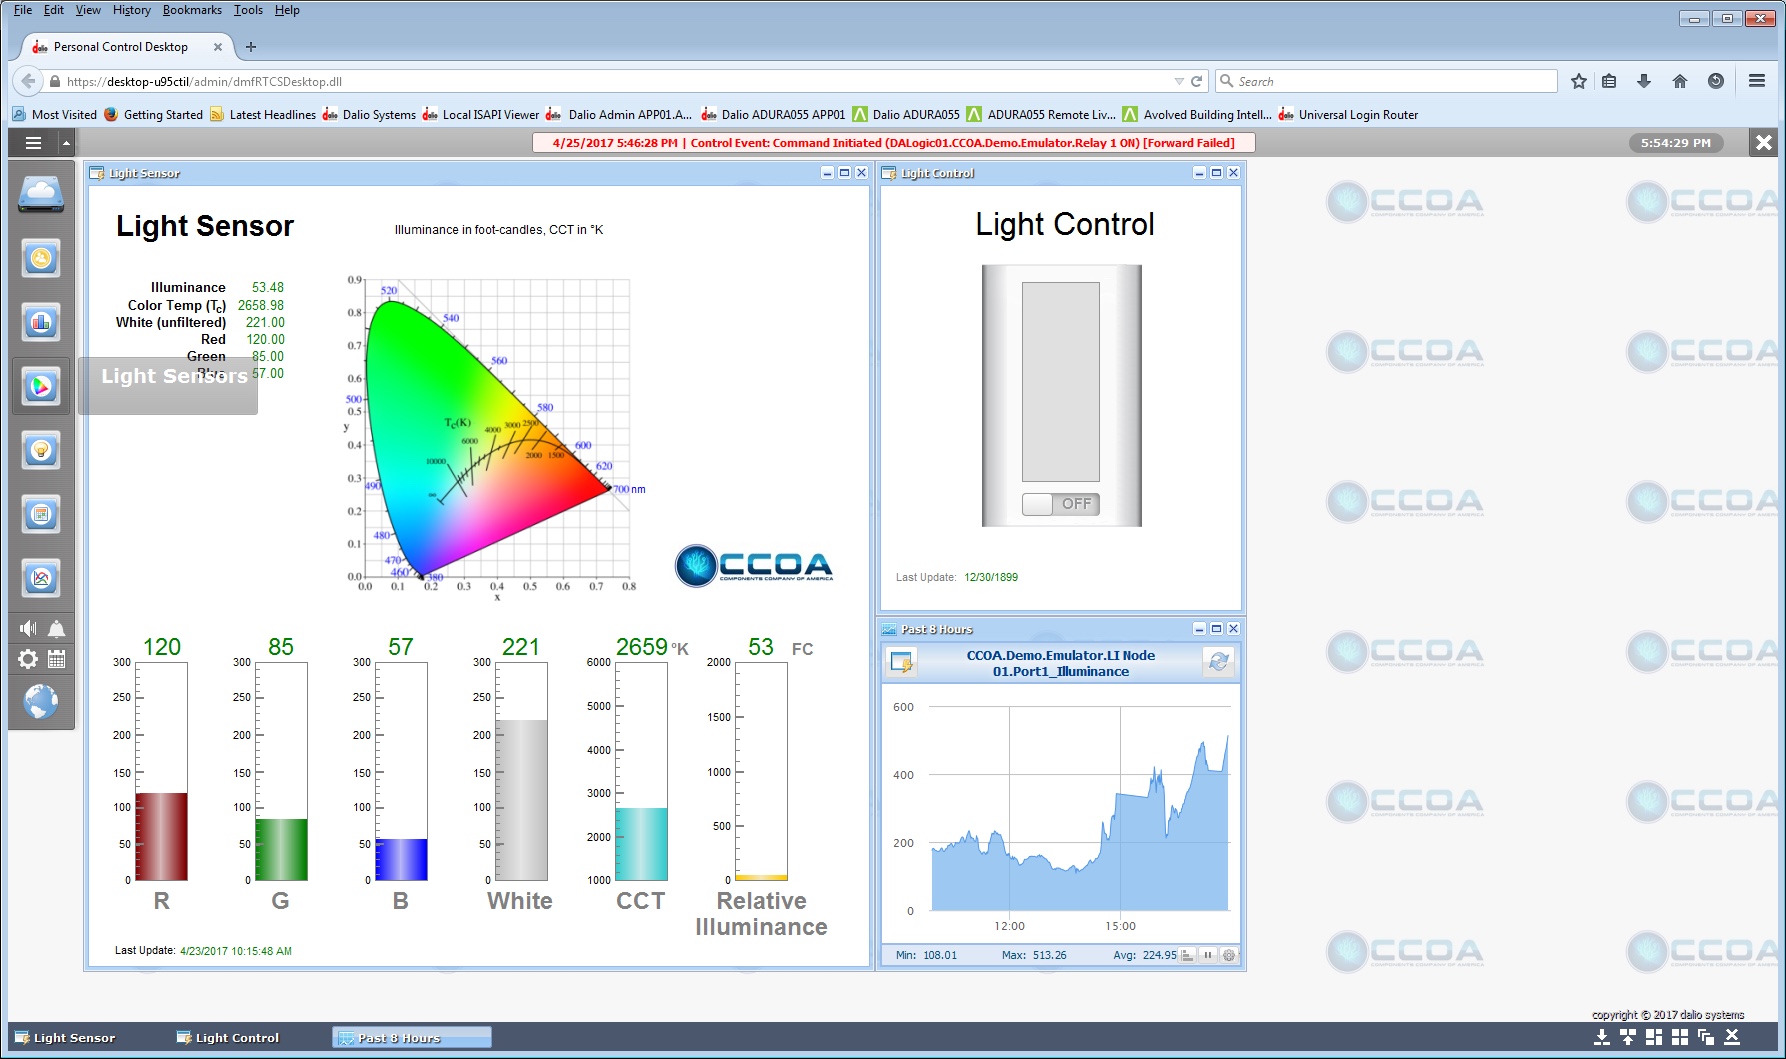Click the Control Event Forward Failed alert message
This screenshot has height=1059, width=1786.
pyautogui.click(x=894, y=143)
